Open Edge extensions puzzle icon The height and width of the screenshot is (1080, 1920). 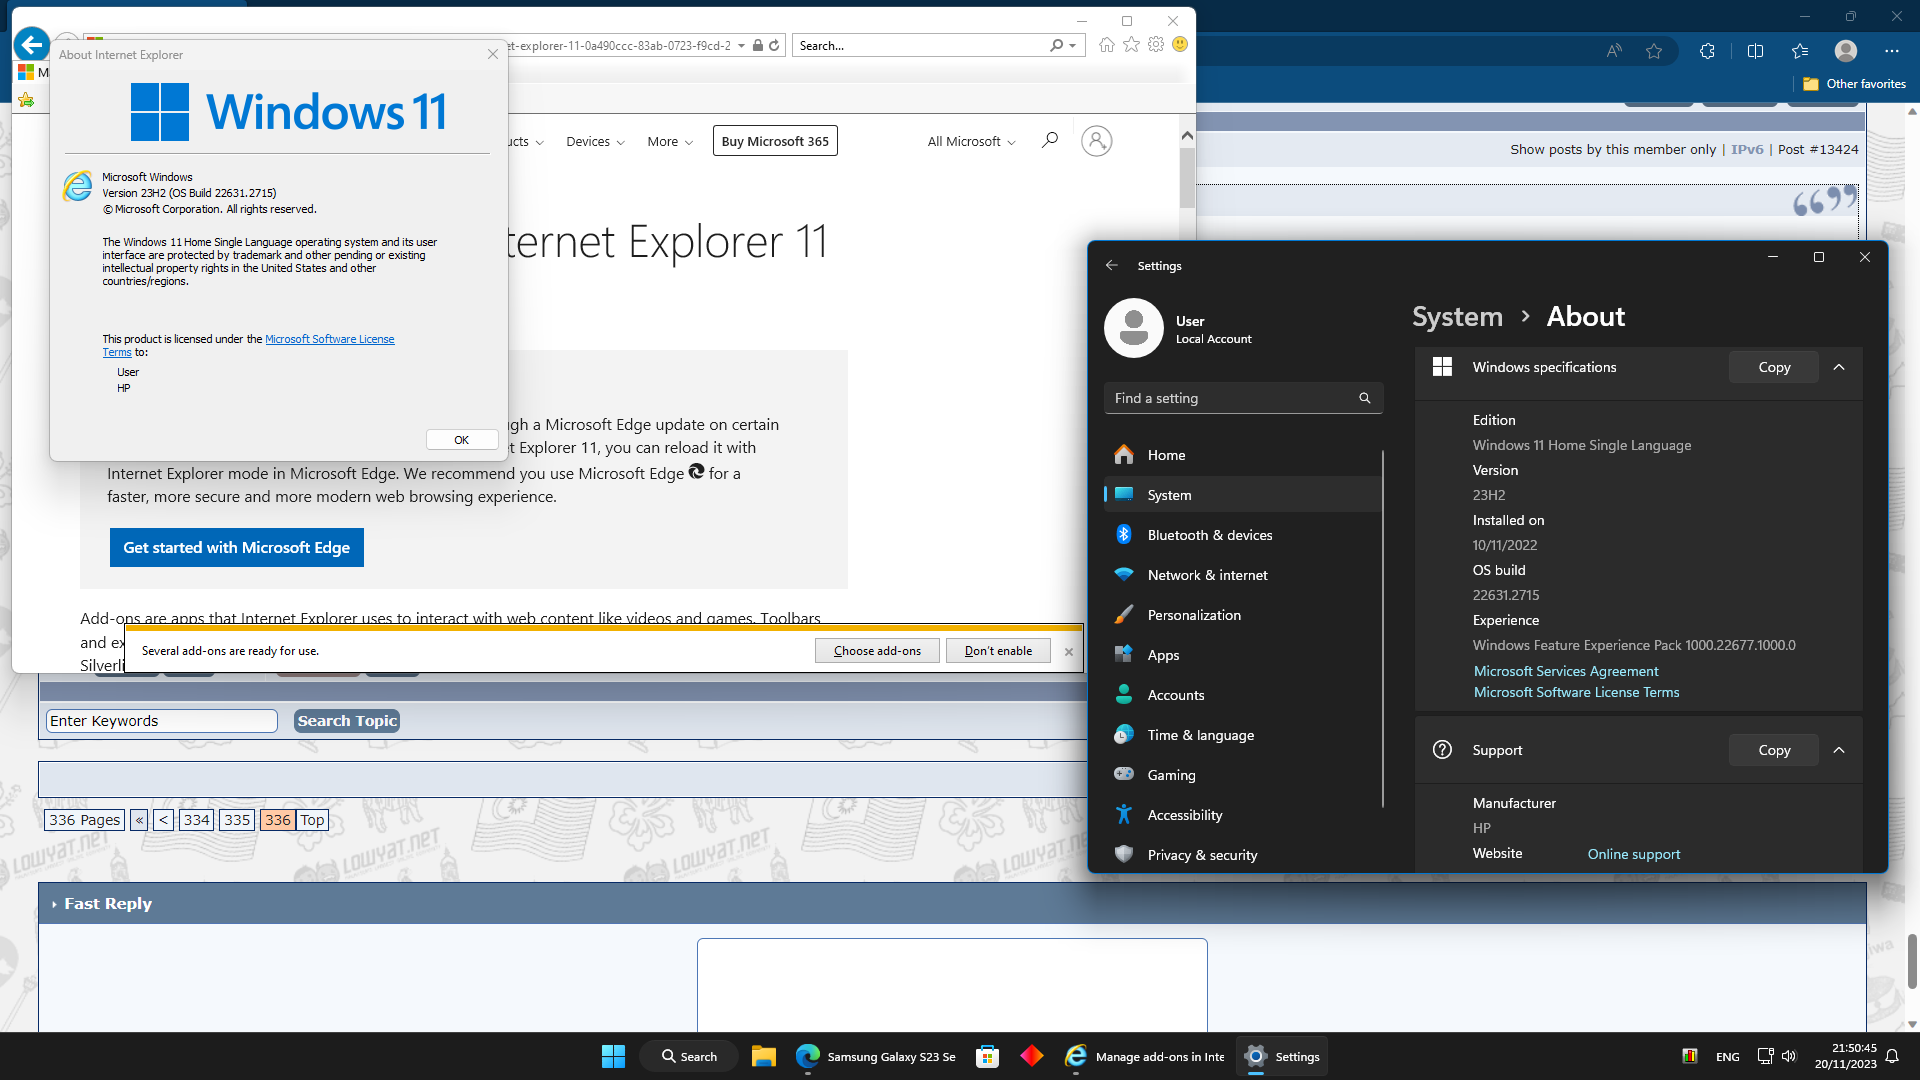1707,51
